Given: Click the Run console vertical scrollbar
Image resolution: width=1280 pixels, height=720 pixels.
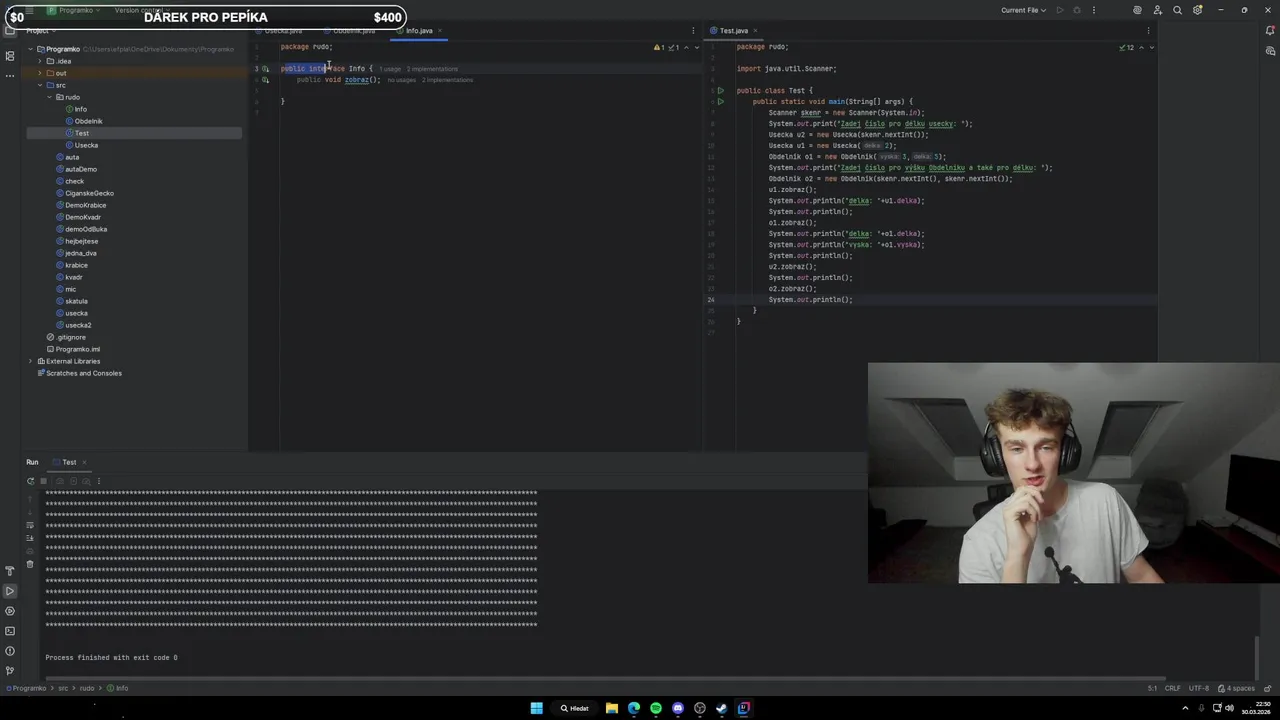Looking at the screenshot, I should pos(1257,656).
